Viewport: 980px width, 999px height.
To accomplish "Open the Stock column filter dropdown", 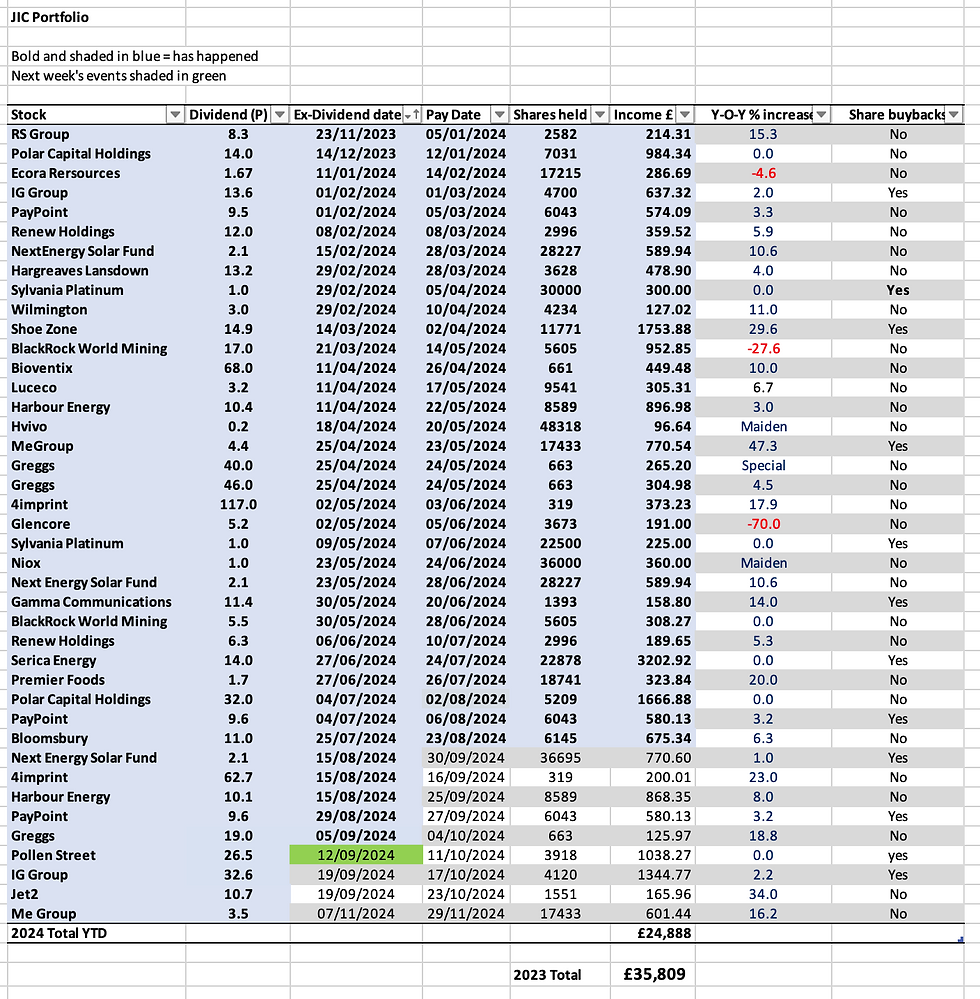I will (x=175, y=115).
